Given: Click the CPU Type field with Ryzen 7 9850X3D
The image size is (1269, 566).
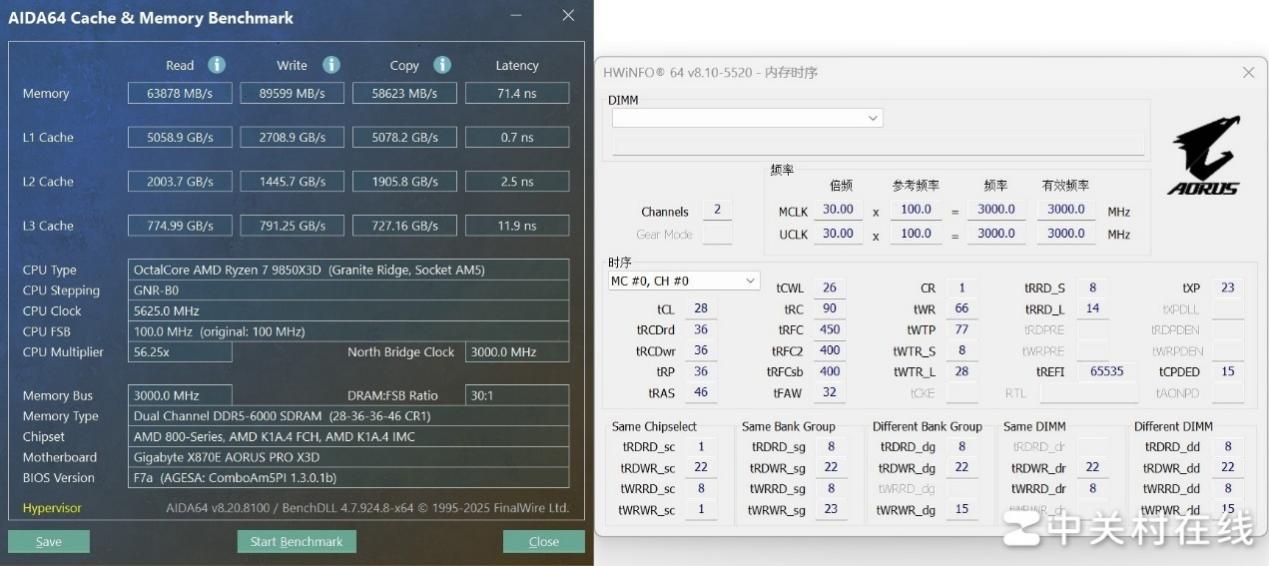Looking at the screenshot, I should tap(349, 270).
